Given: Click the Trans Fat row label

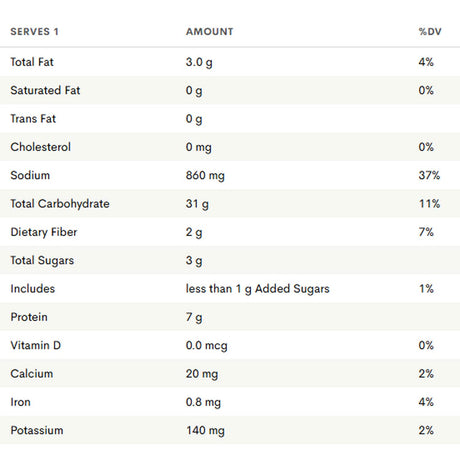Looking at the screenshot, I should (x=33, y=119).
